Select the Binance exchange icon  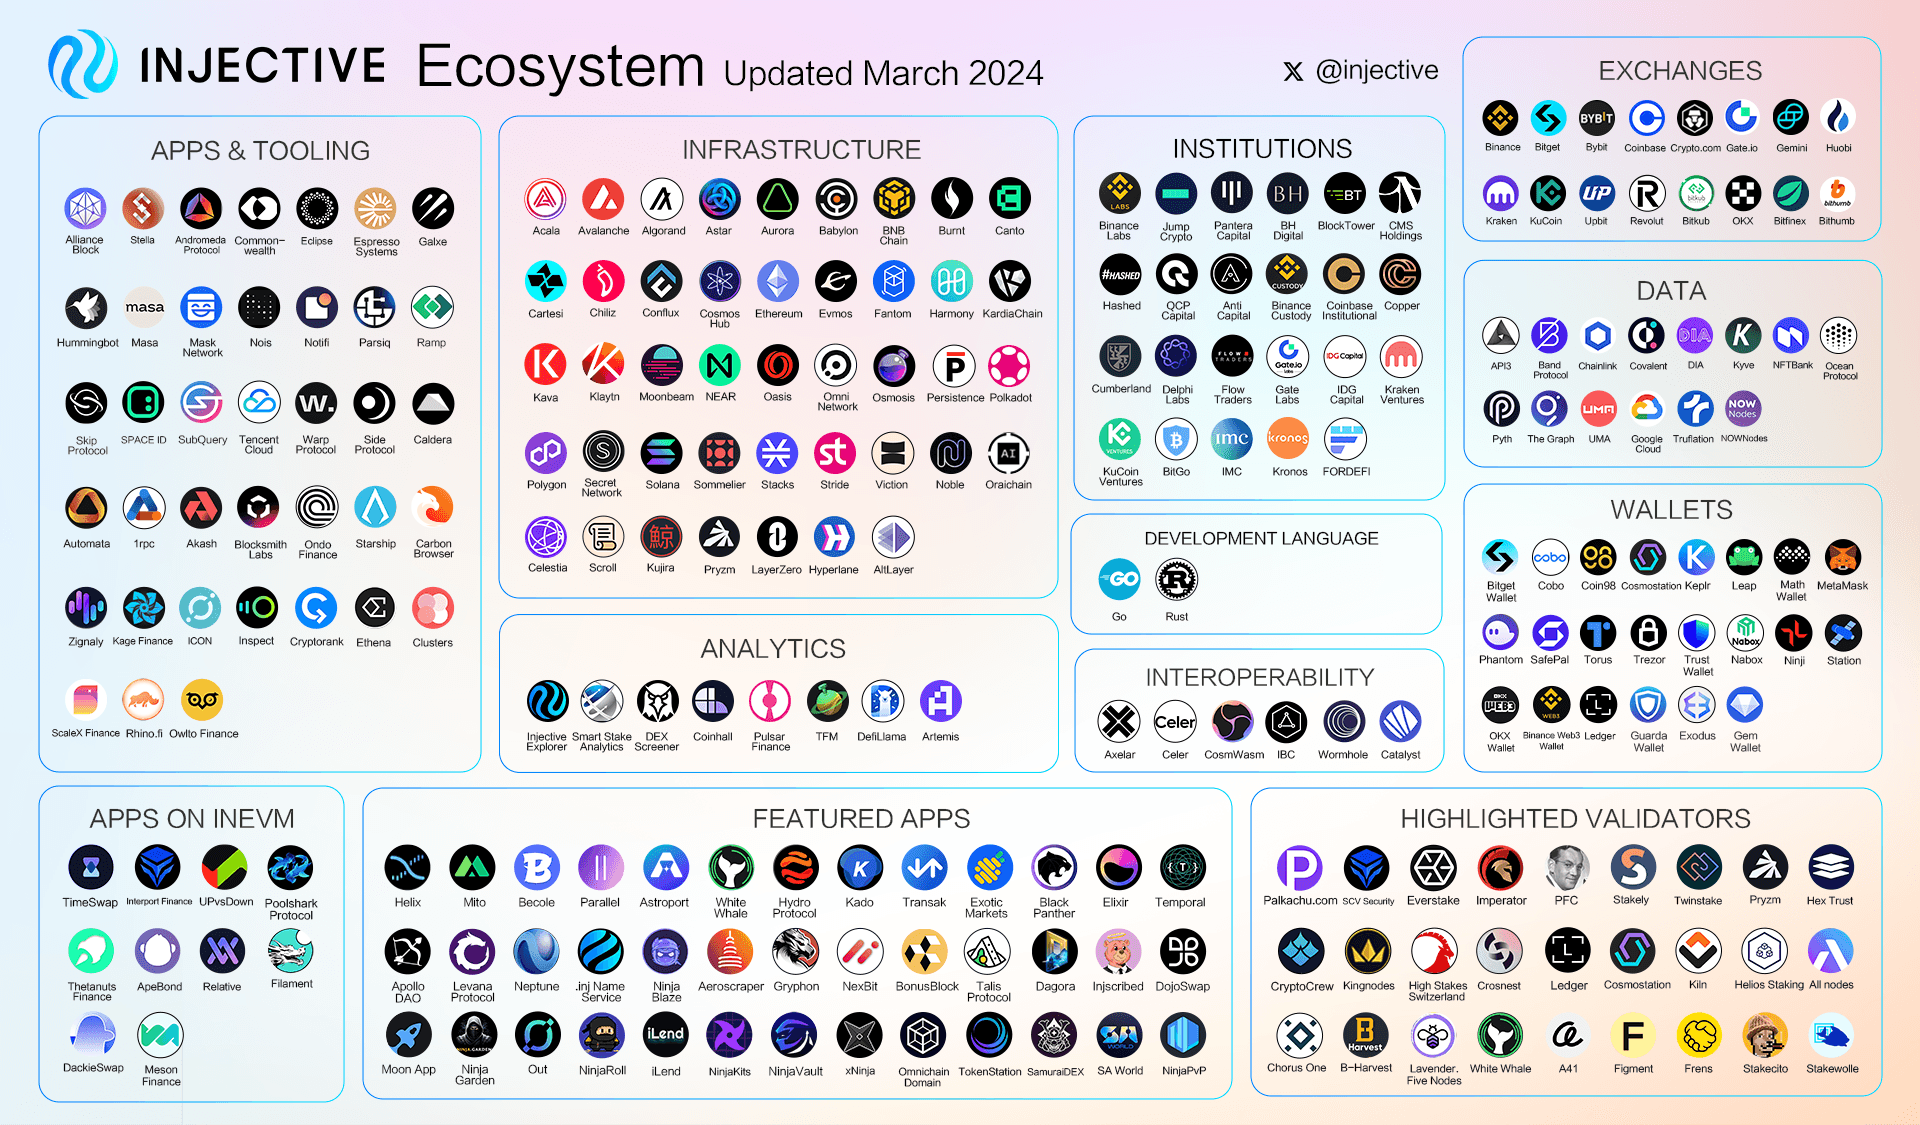tap(1500, 118)
